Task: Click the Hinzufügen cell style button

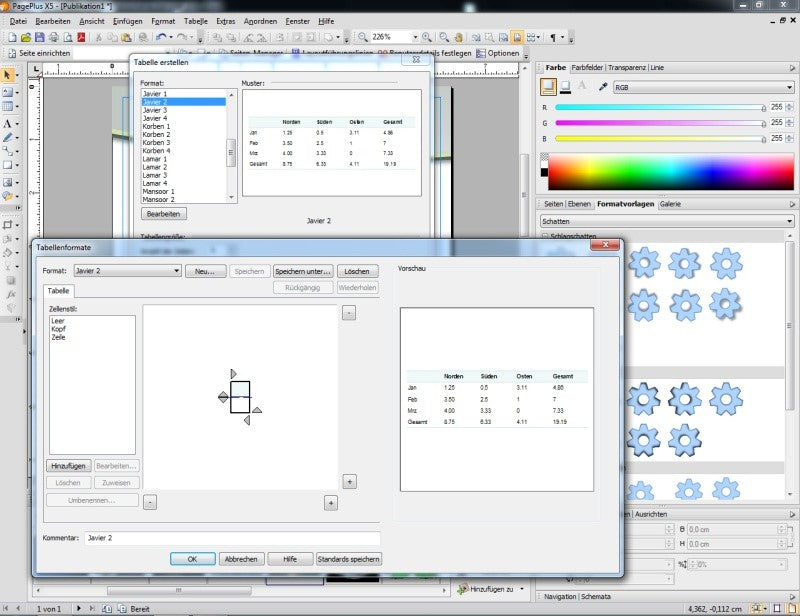Action: [68, 466]
